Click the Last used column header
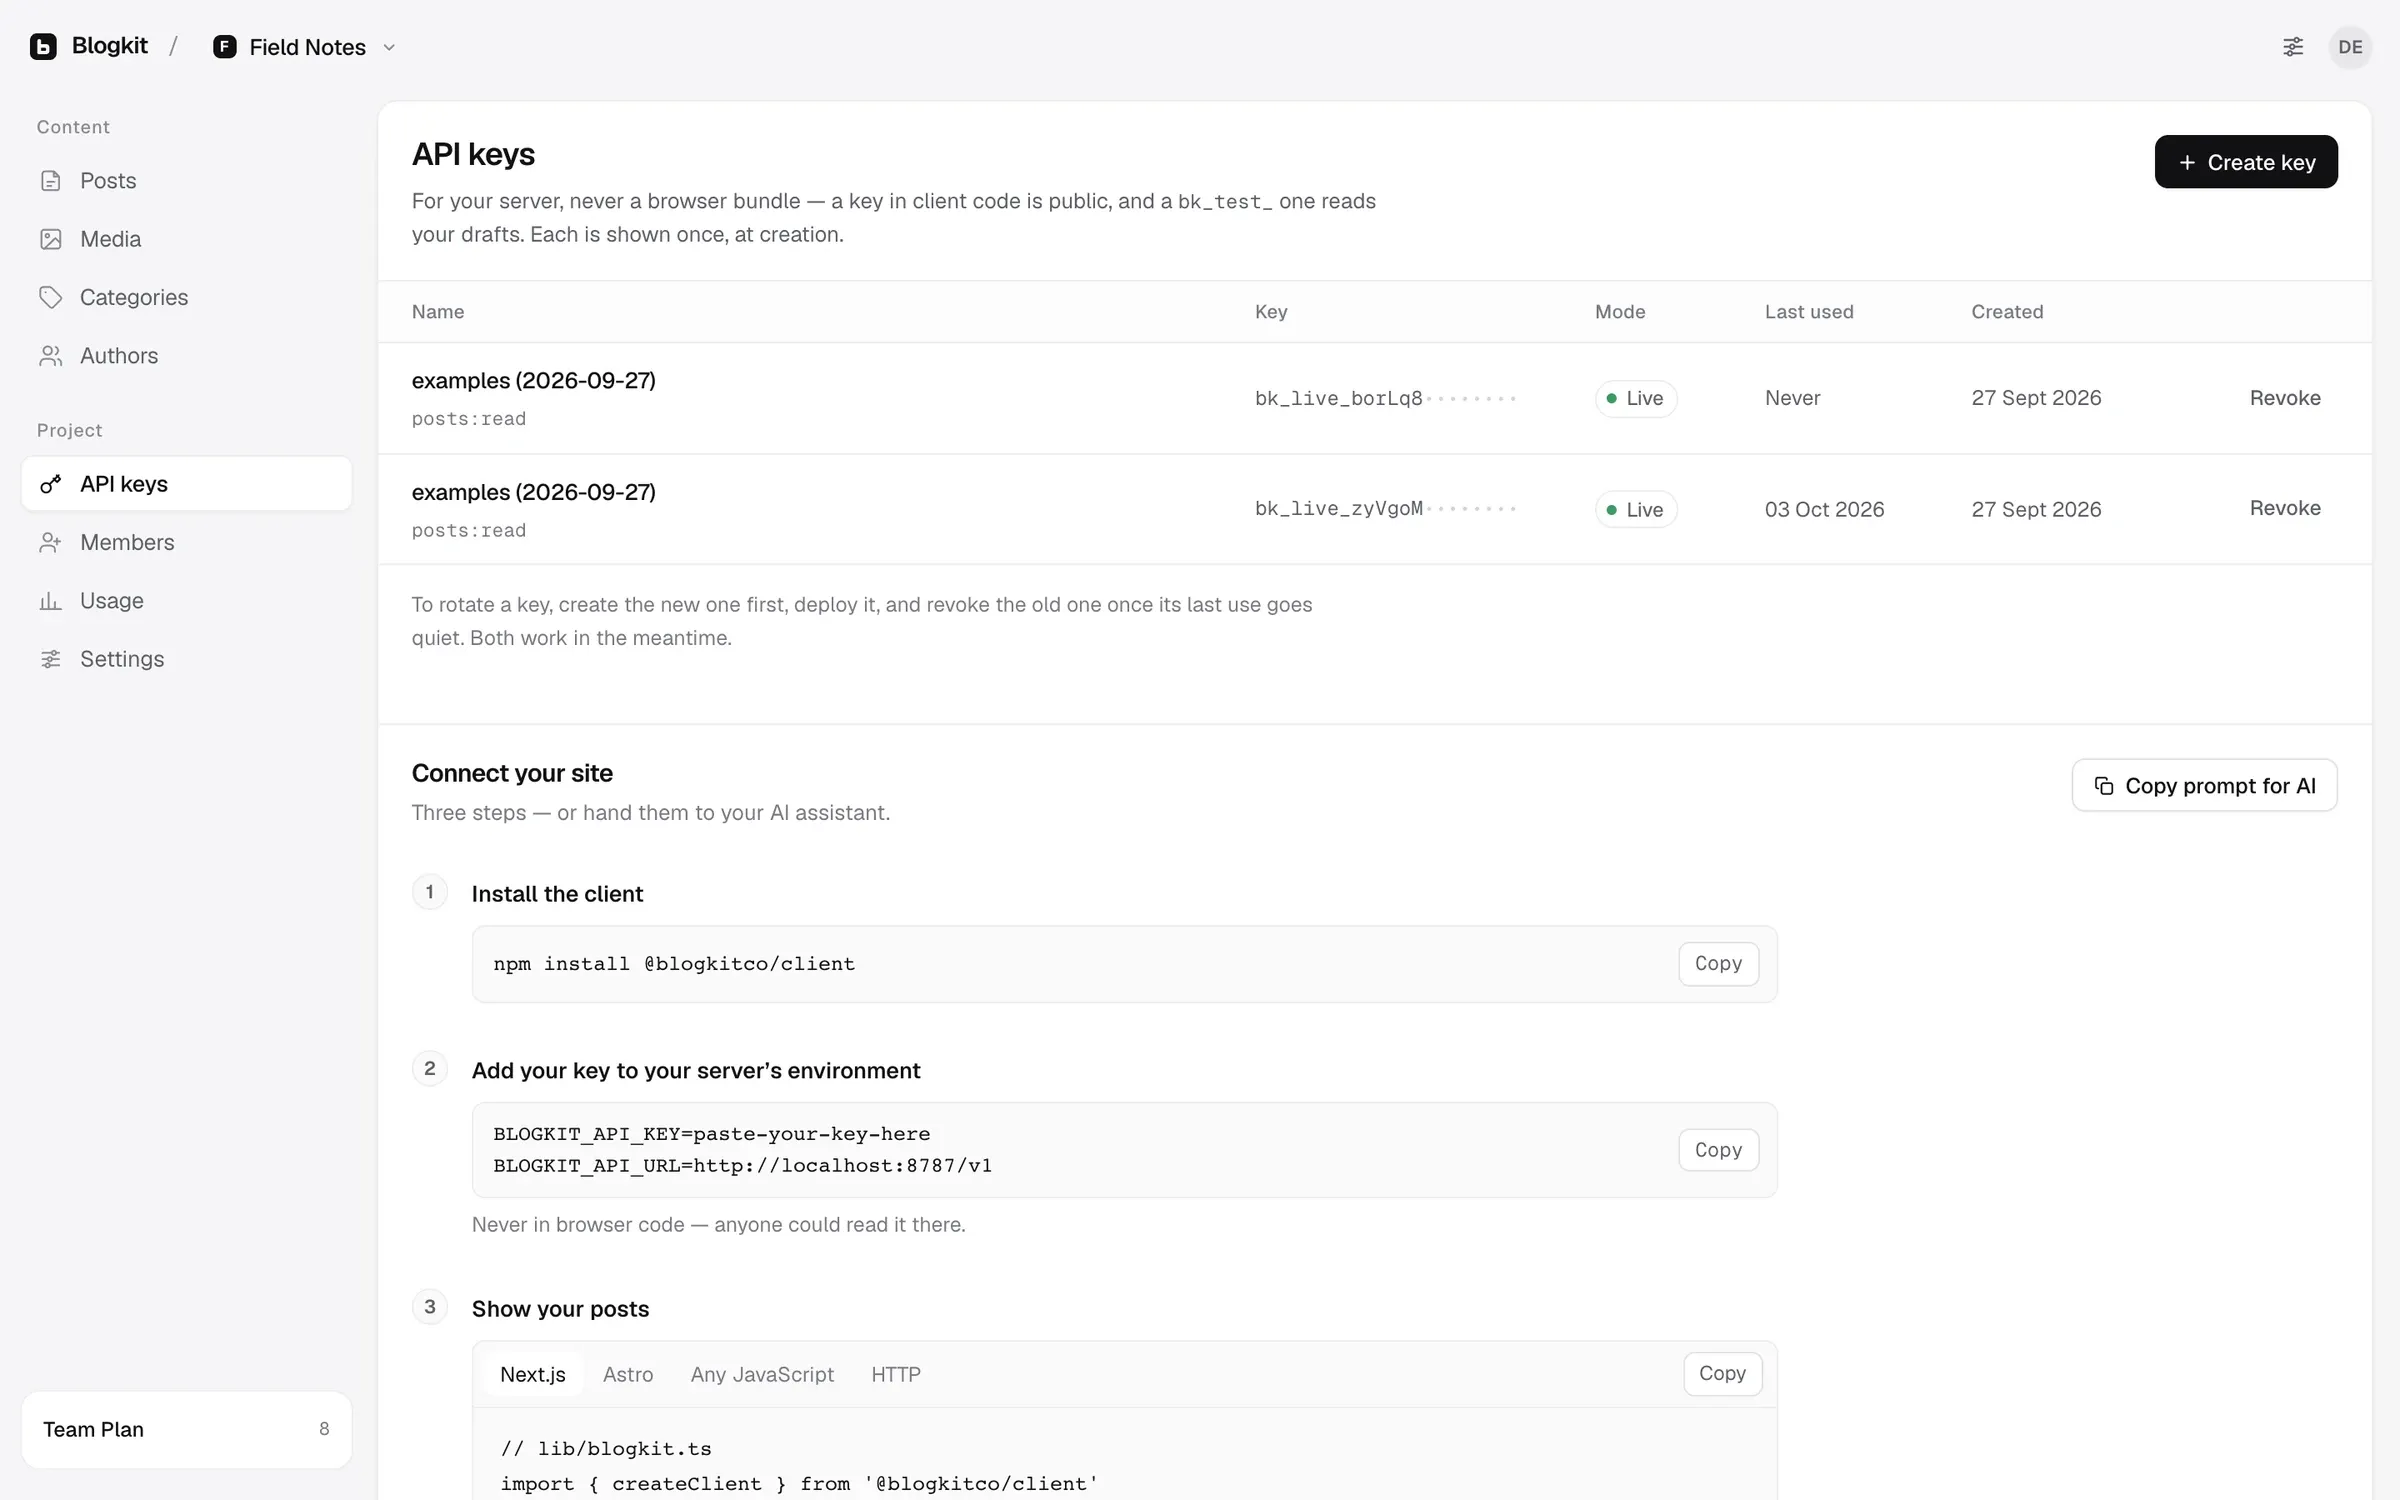2400x1500 pixels. [x=1809, y=312]
